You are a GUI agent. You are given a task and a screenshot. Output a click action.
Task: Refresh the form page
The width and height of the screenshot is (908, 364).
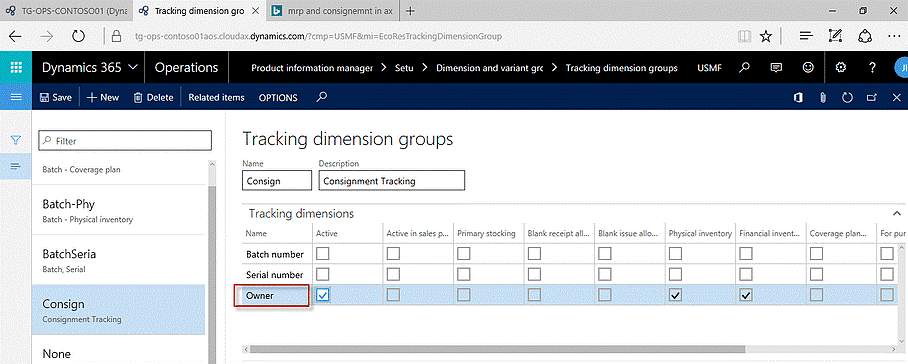847,98
